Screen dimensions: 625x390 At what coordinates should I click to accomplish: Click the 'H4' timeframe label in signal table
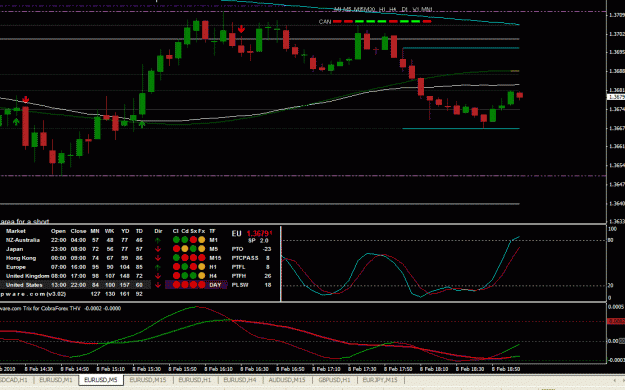click(213, 276)
